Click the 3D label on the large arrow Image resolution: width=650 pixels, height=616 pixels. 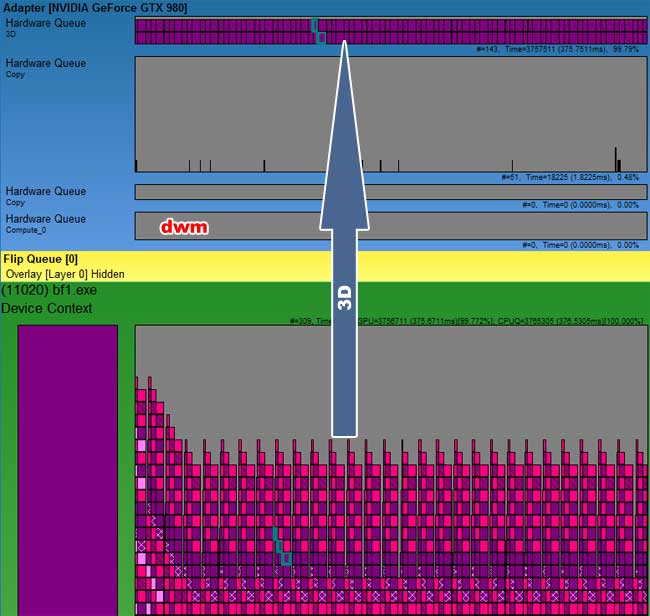343,295
